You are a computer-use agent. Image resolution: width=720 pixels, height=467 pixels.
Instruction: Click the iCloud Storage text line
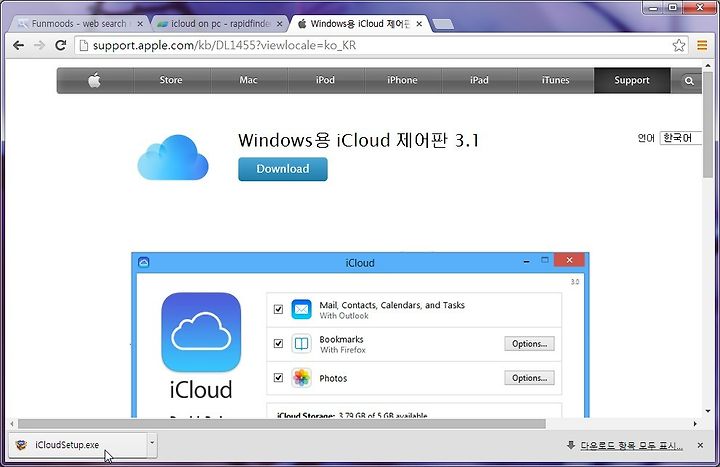click(x=352, y=415)
